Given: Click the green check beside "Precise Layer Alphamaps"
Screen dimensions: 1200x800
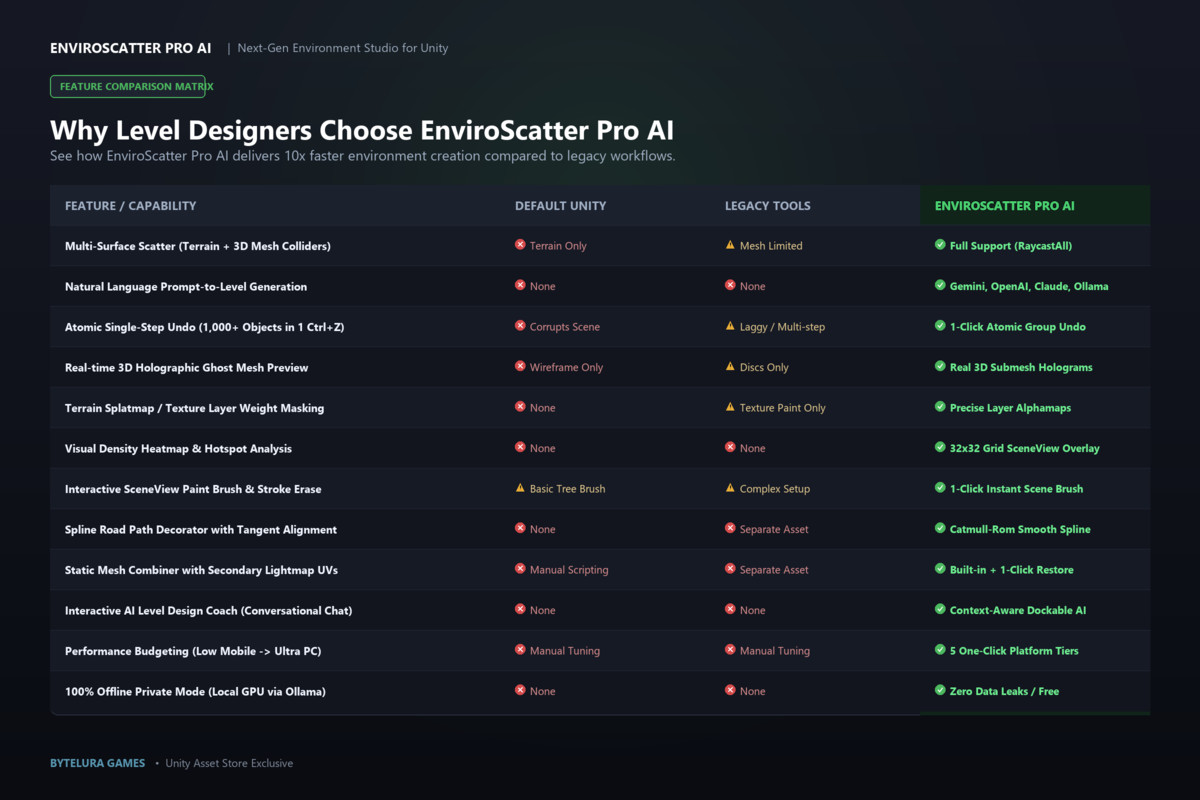Looking at the screenshot, I should [x=940, y=407].
